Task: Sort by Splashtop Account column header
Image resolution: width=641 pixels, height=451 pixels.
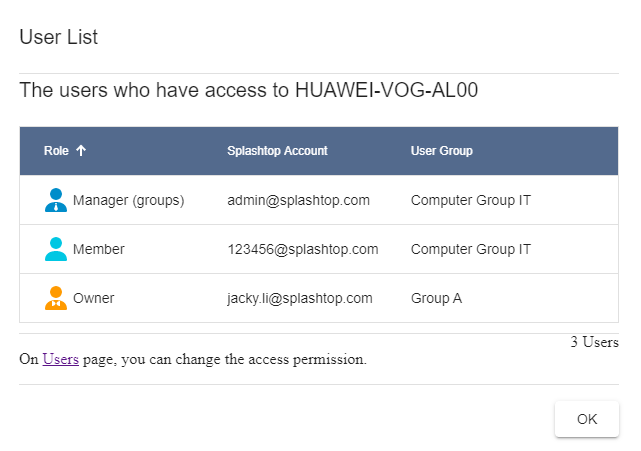Action: tap(277, 150)
